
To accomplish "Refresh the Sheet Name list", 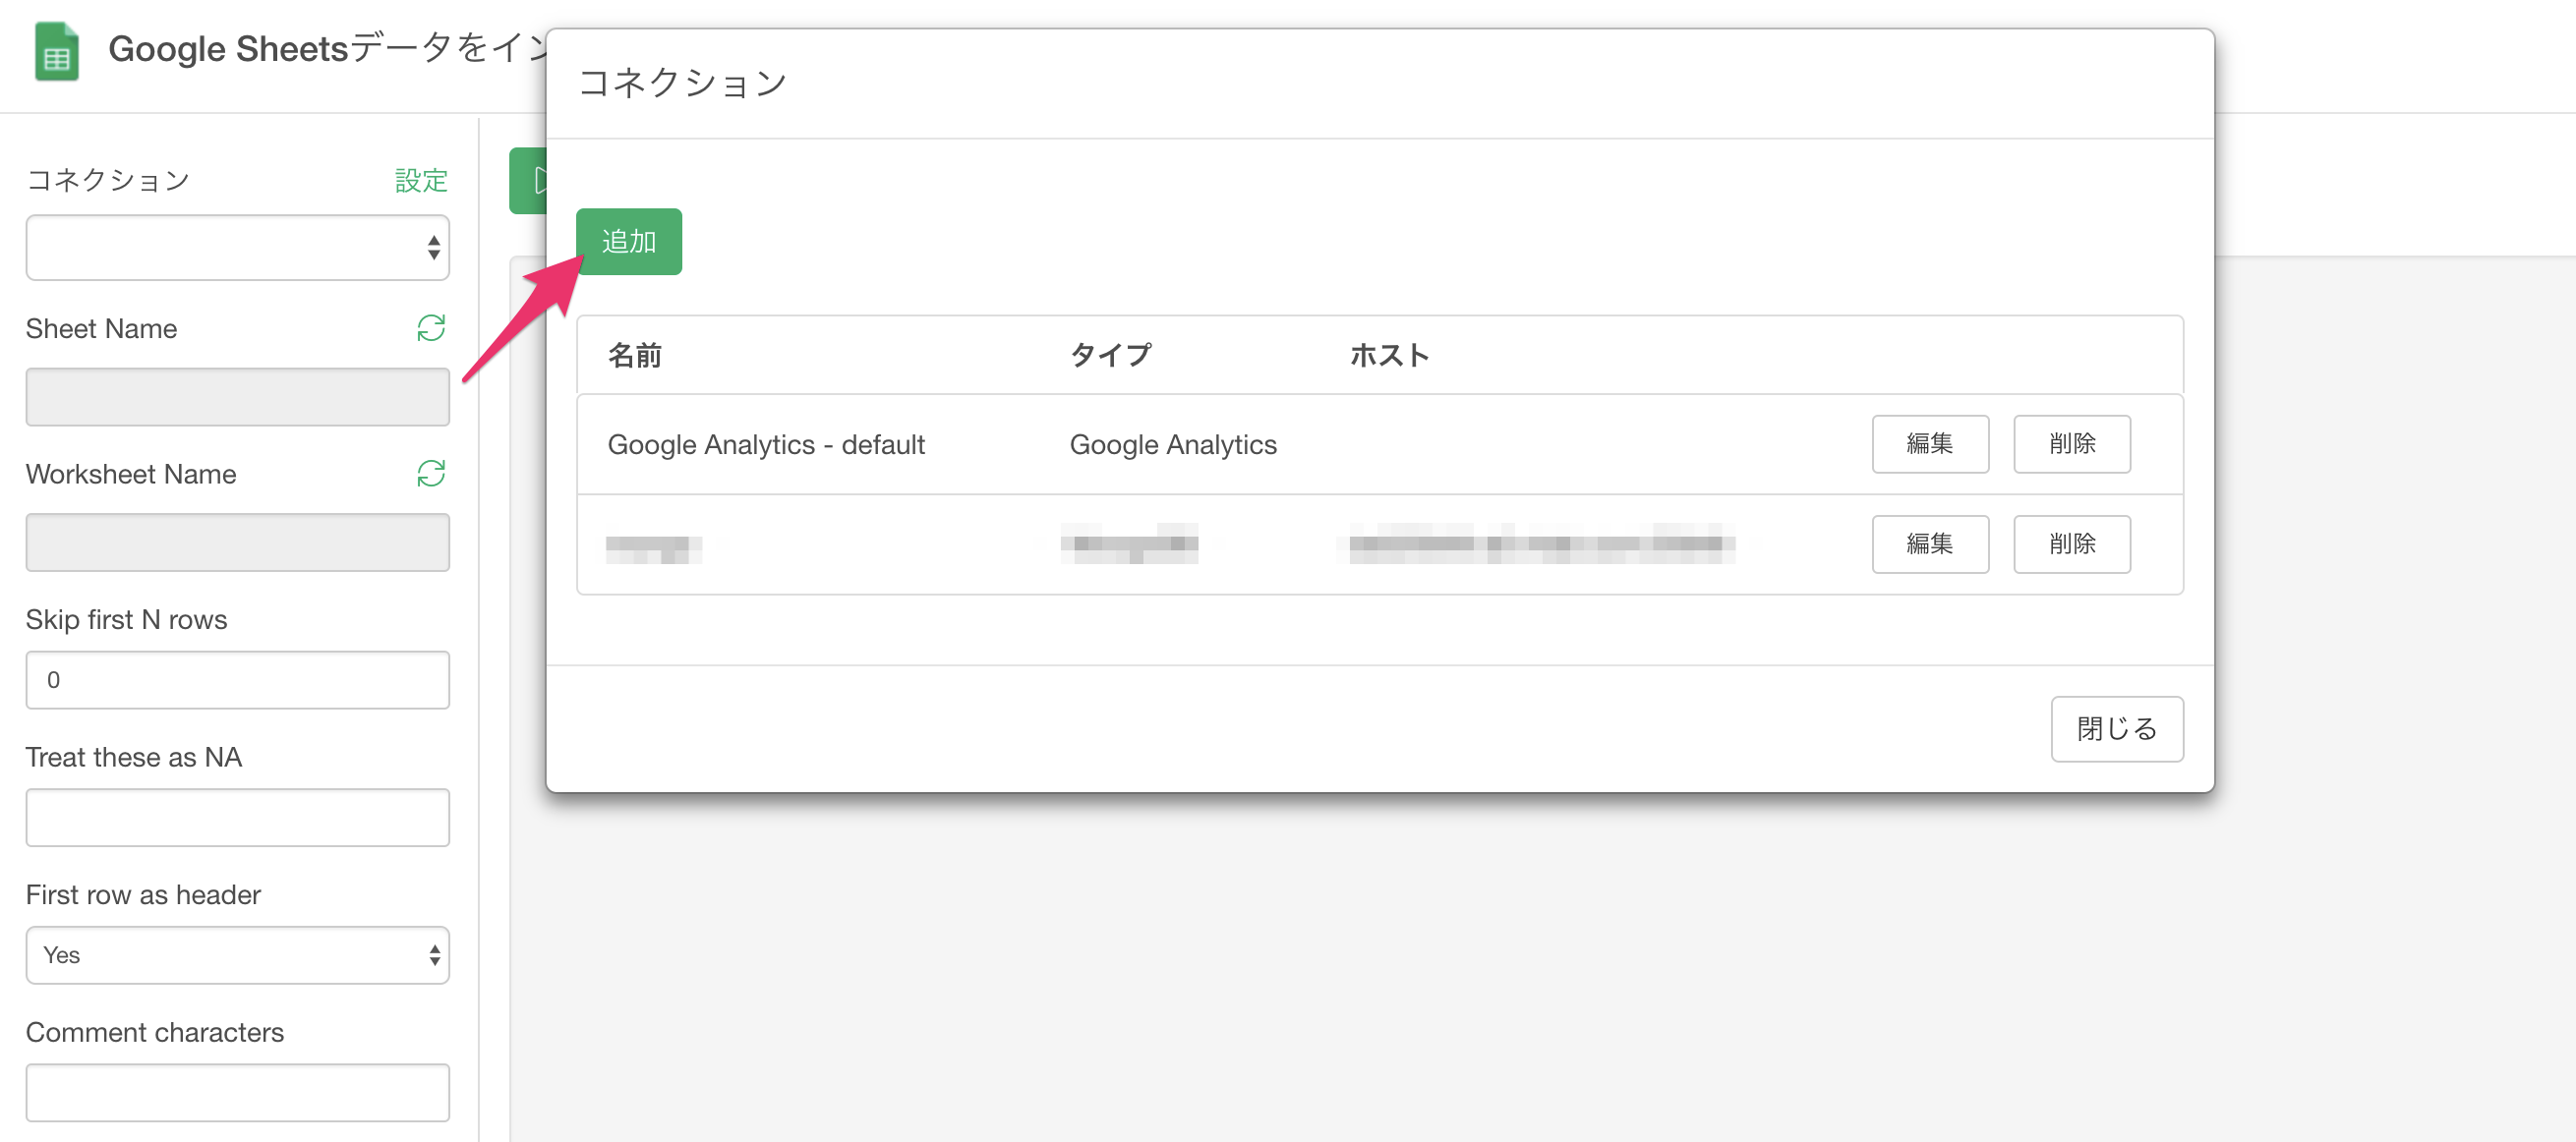I will (x=431, y=328).
